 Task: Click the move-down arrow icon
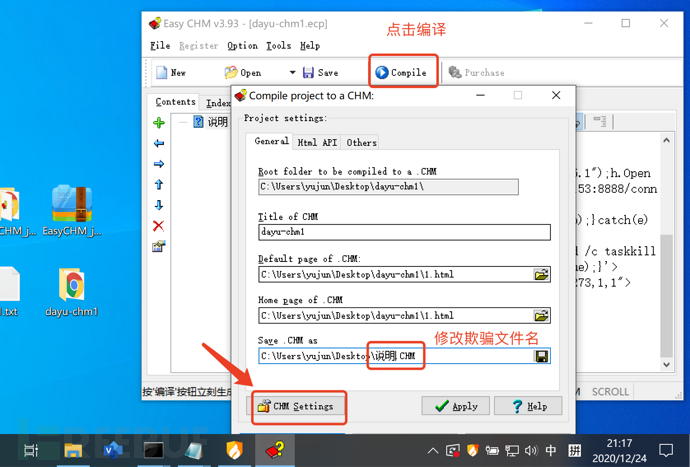pos(159,205)
